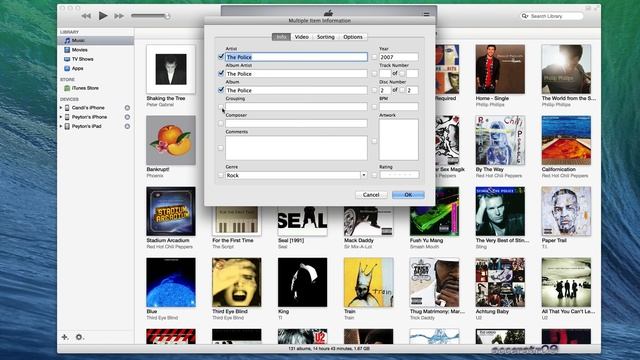Image resolution: width=640 pixels, height=360 pixels.
Task: Set the Rating control
Action: click(x=400, y=175)
